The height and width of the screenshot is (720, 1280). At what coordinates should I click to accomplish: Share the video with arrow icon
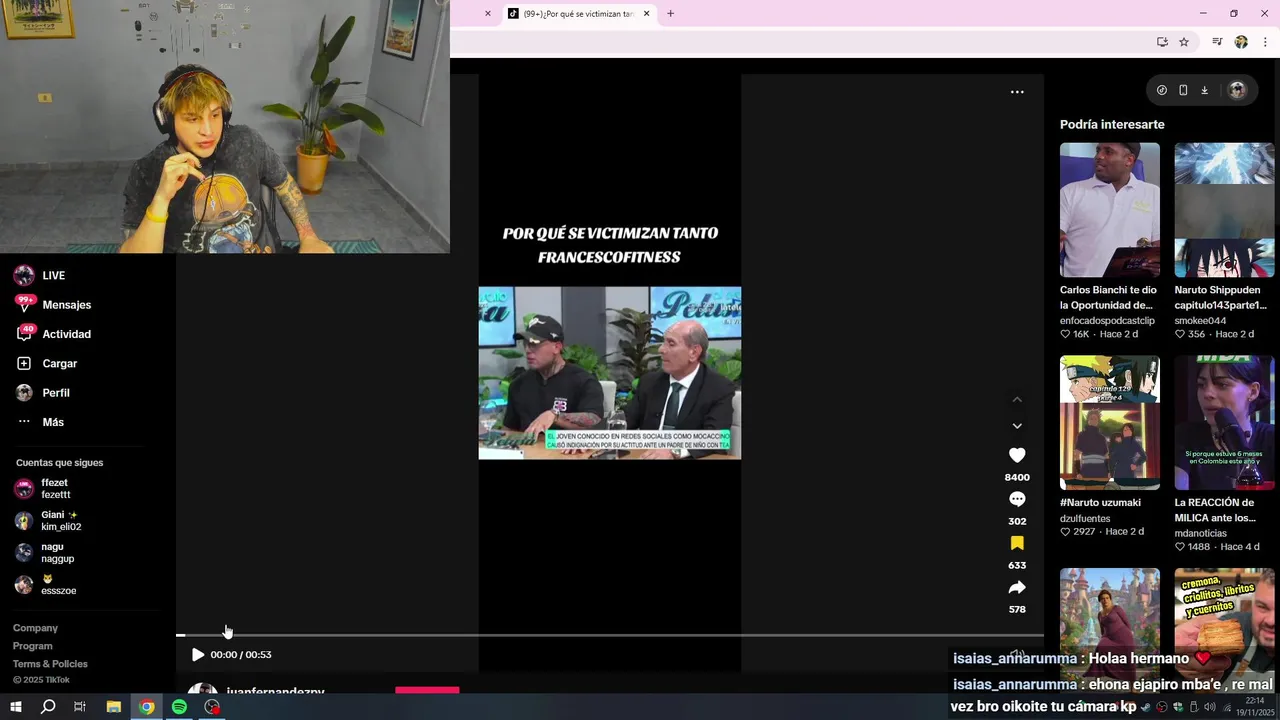[x=1017, y=587]
